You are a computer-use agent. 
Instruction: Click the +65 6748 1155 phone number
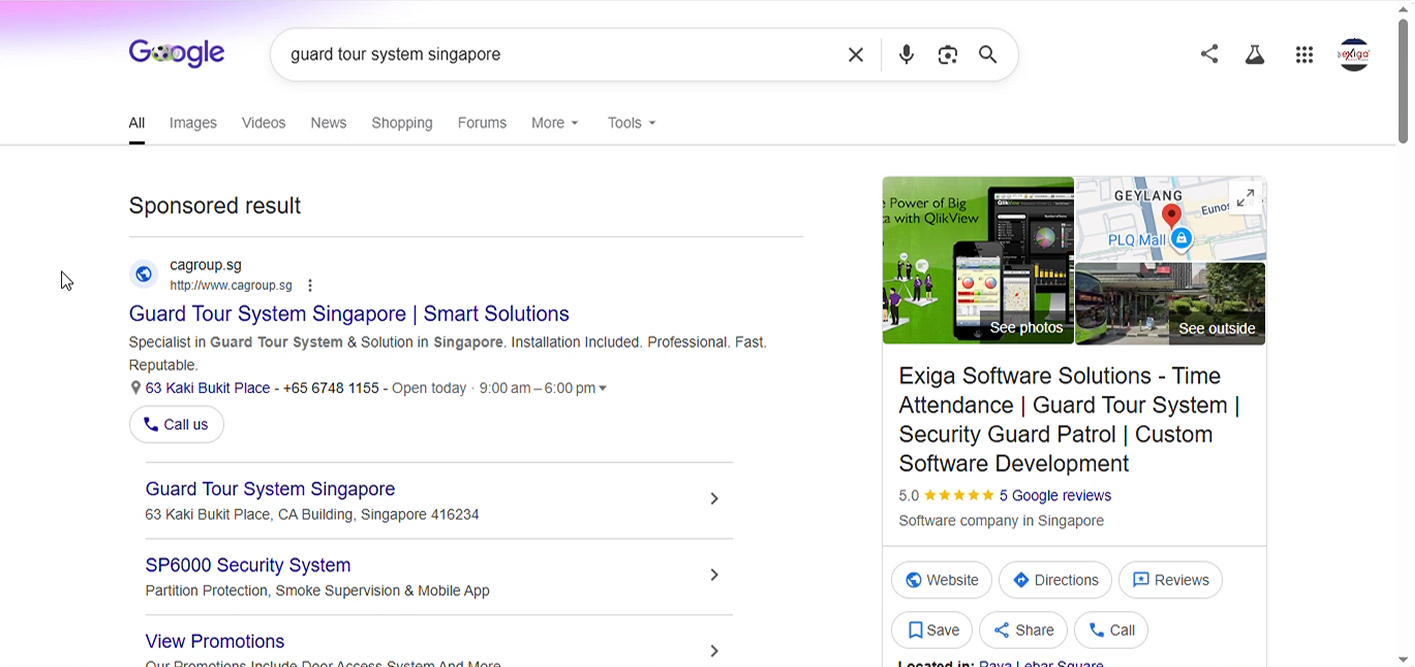coord(331,388)
